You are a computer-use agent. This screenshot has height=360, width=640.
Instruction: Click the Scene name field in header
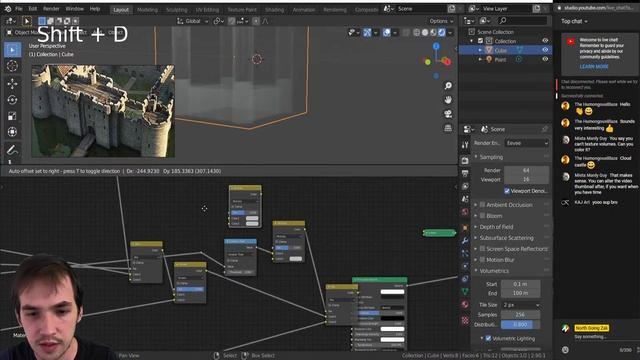[x=420, y=9]
